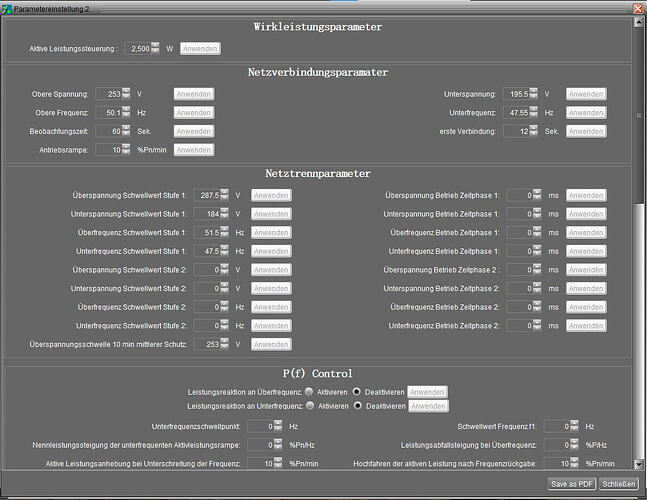Click the Aktive Leistungssteuerung spinner arrows
647x500 pixels.
[x=155, y=48]
